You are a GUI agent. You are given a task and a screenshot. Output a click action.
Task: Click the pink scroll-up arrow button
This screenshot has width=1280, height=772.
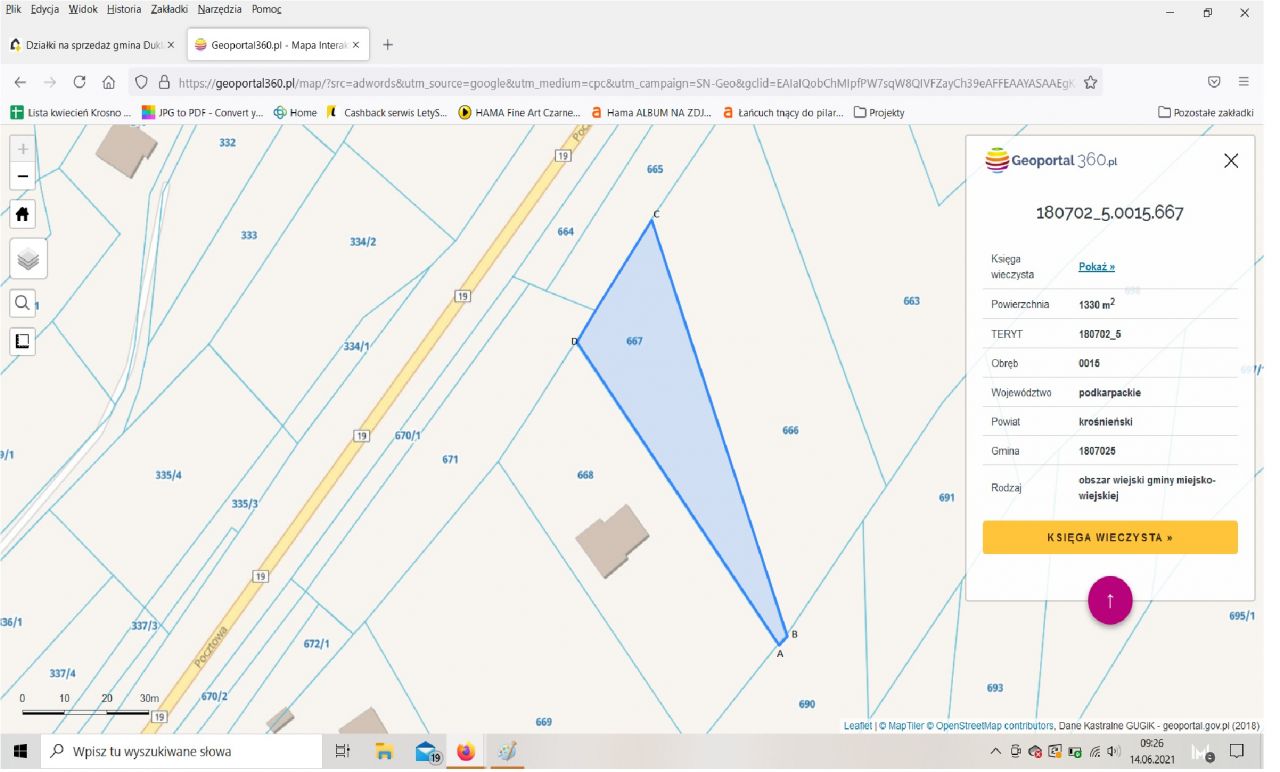tap(1110, 600)
